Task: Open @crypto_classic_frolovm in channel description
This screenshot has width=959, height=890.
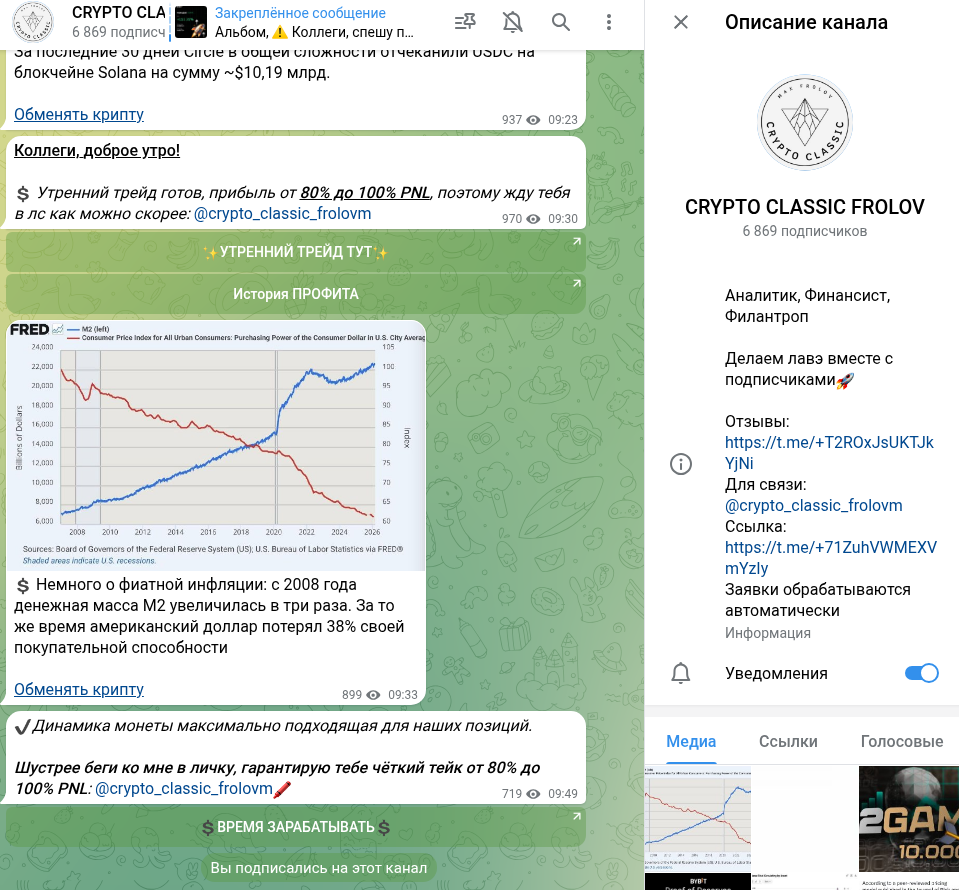Action: pyautogui.click(x=813, y=505)
